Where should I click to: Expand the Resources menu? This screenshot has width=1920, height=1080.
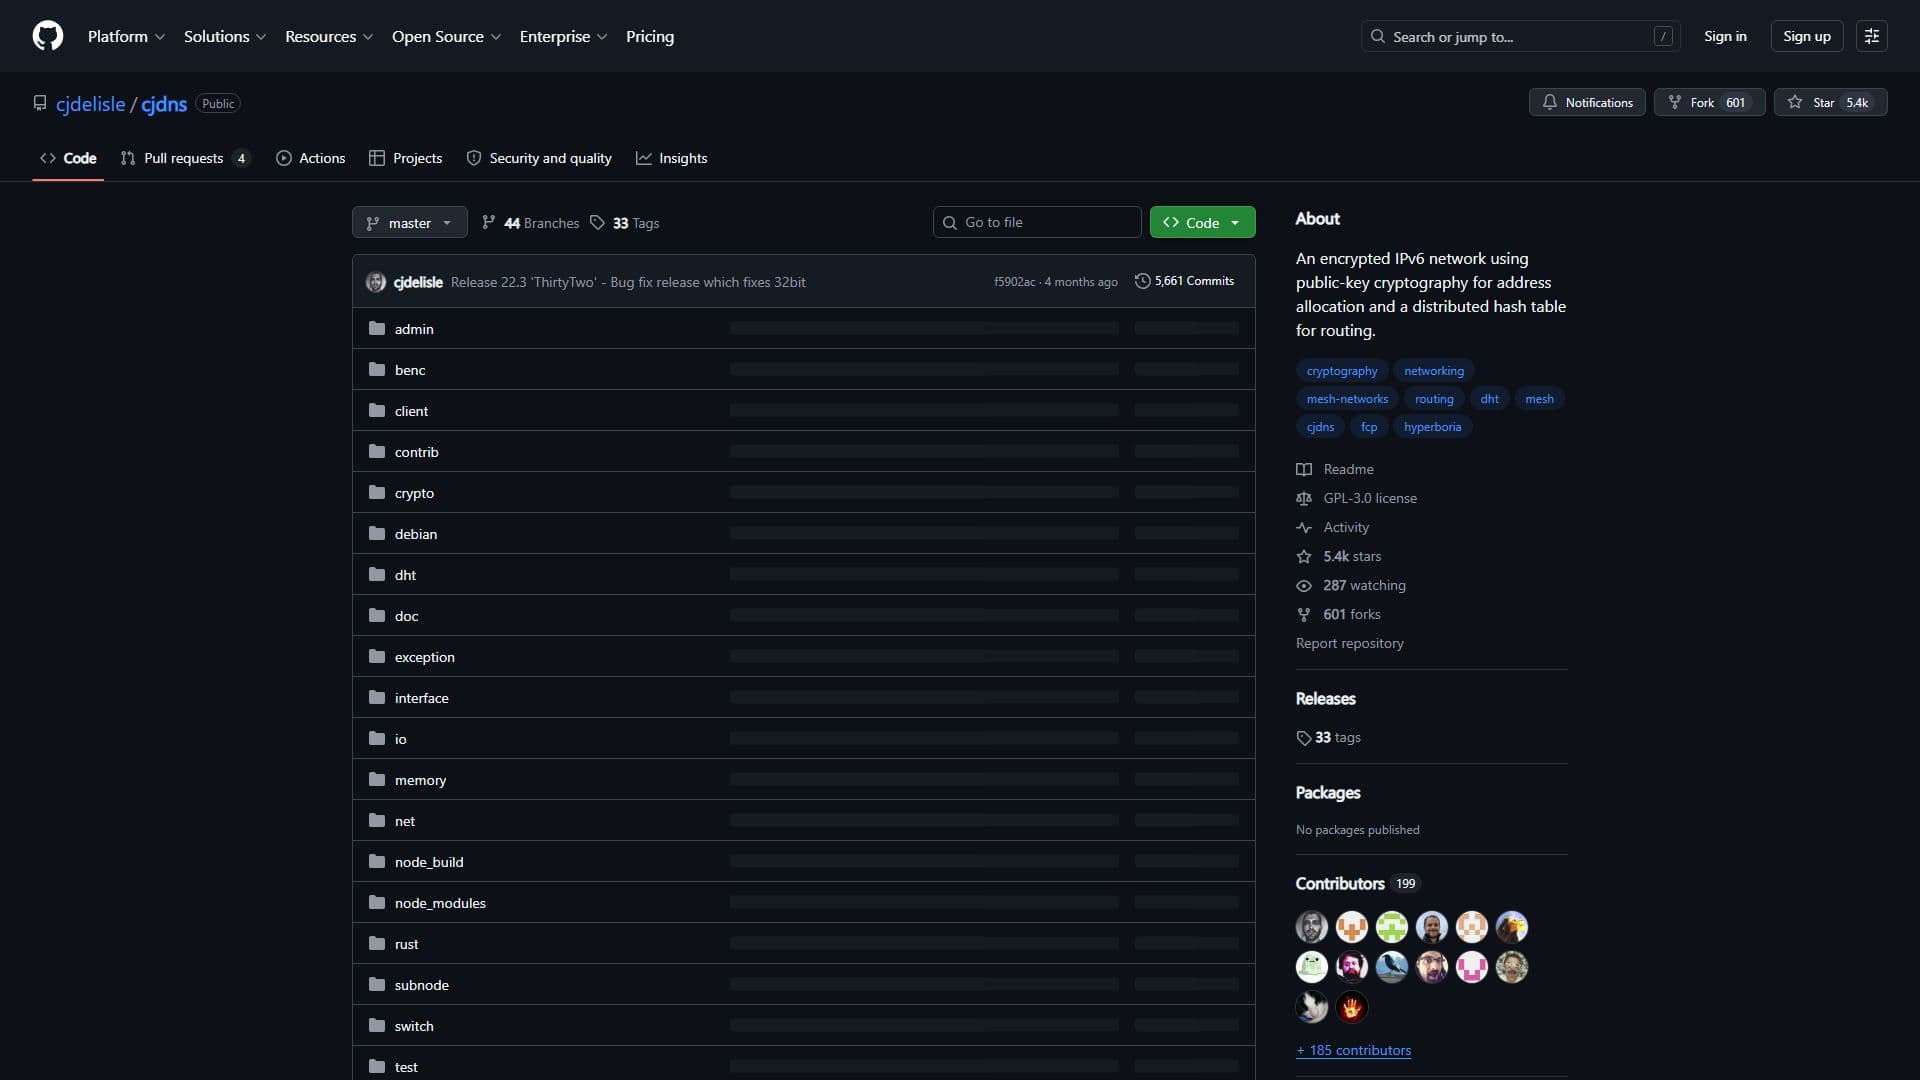[329, 36]
